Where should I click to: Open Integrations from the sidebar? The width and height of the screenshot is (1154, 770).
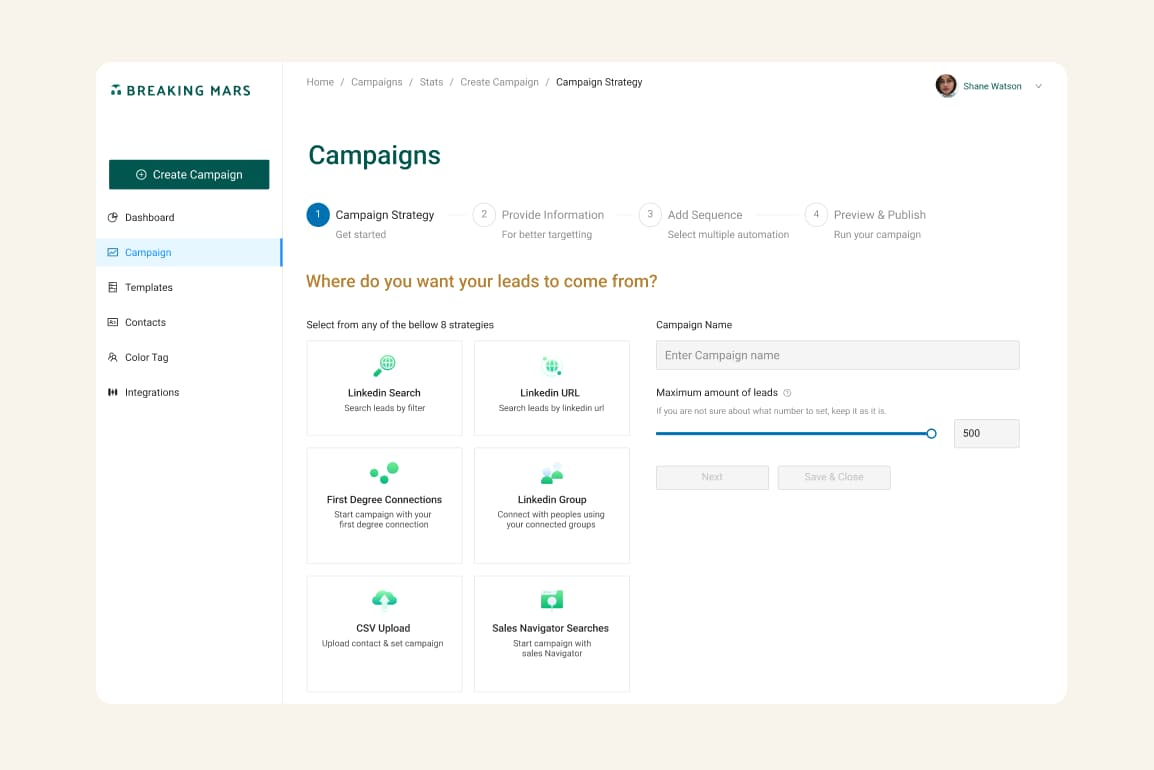(151, 392)
